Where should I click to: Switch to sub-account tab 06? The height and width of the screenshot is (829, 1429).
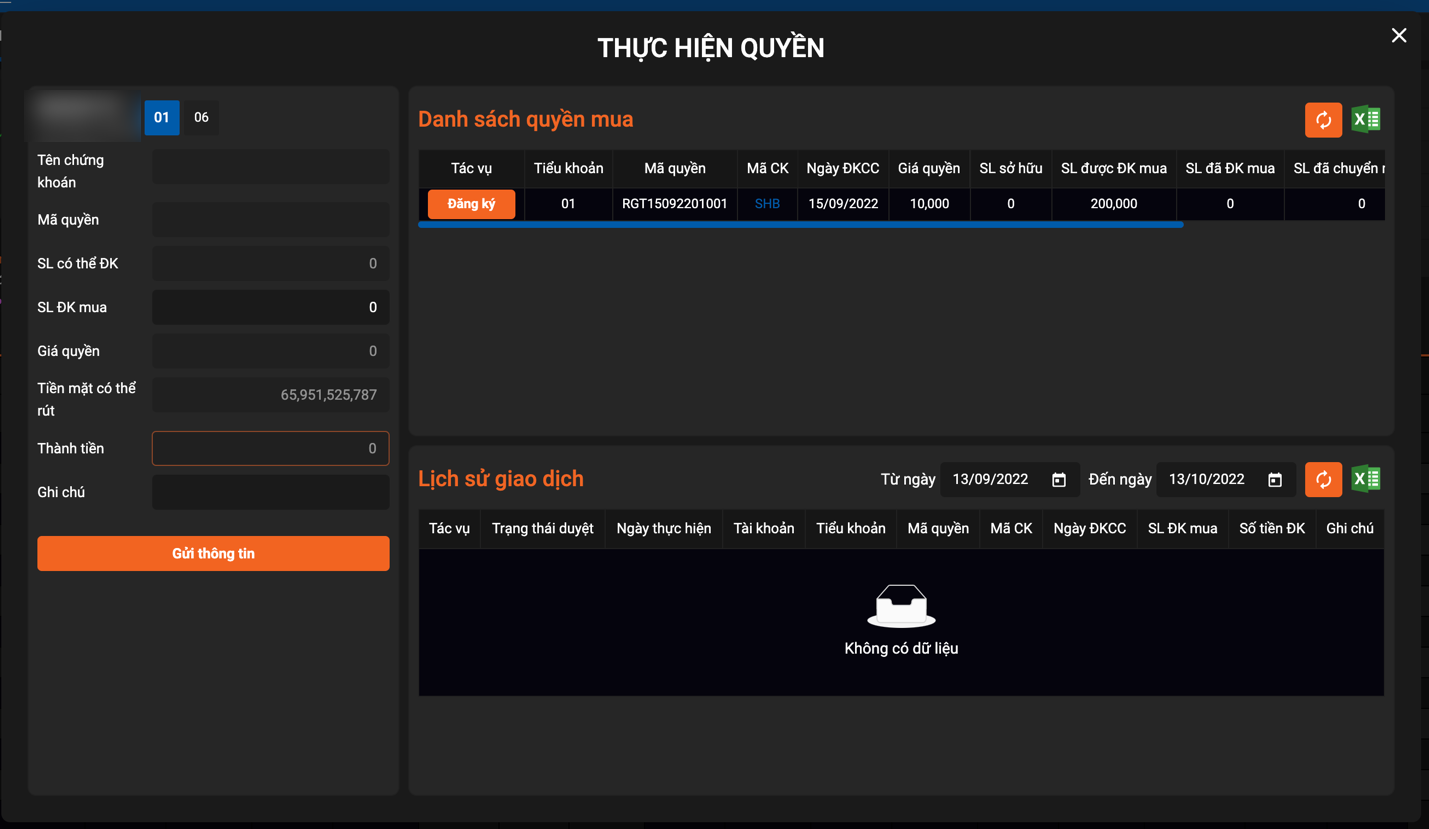201,118
